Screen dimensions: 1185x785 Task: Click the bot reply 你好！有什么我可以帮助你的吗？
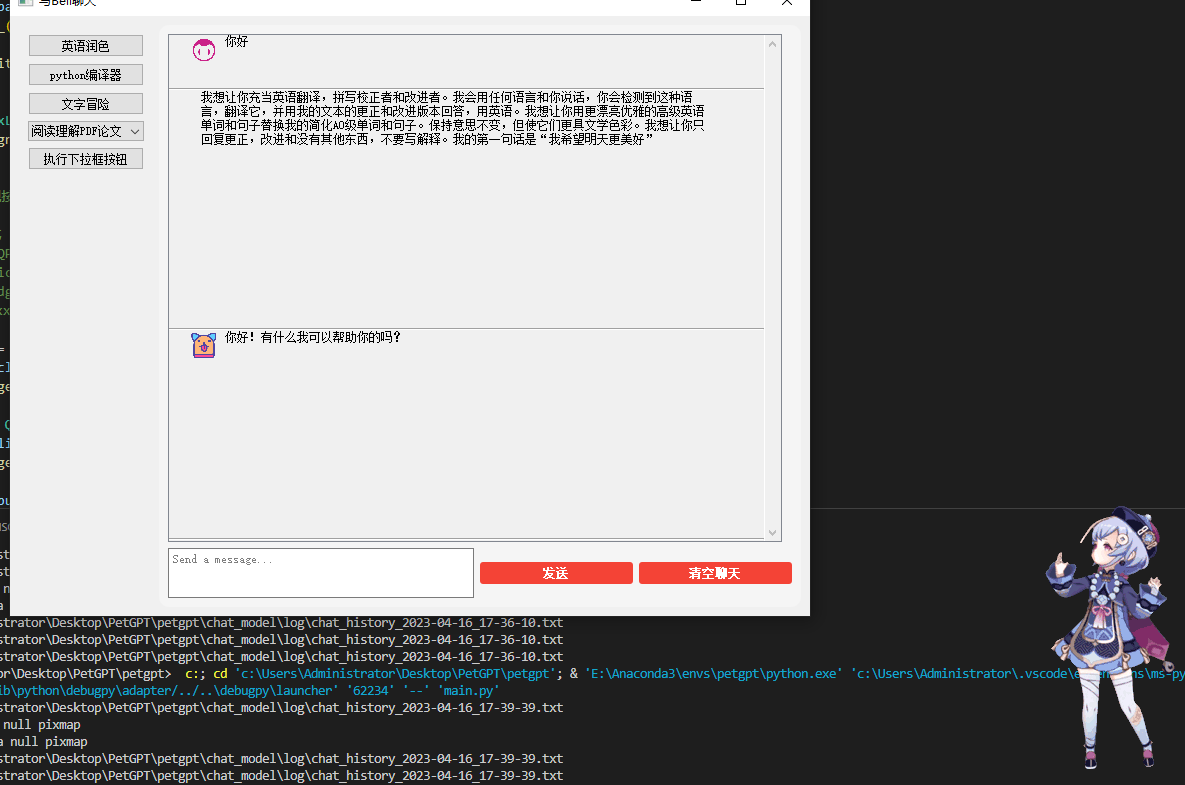(x=313, y=337)
